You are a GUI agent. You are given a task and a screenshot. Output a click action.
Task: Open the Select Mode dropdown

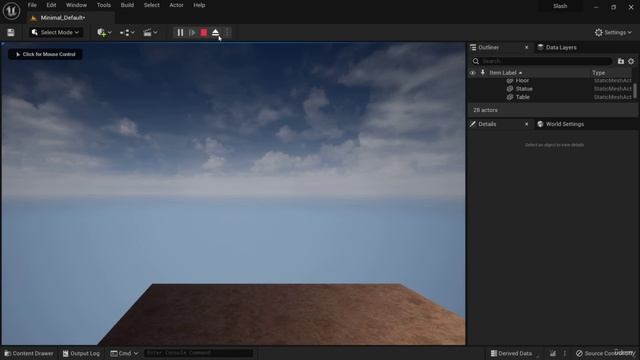coord(56,32)
